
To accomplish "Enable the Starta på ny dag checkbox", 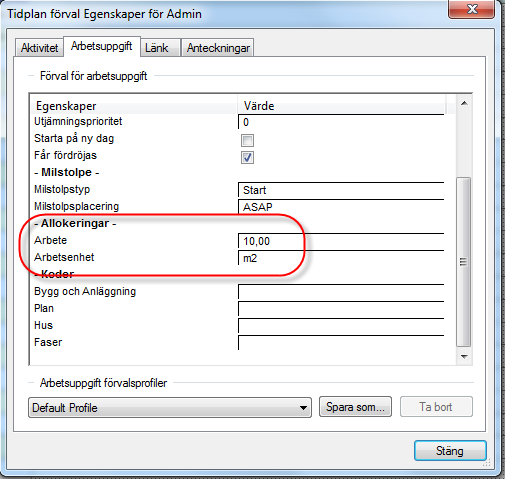I will [x=247, y=140].
